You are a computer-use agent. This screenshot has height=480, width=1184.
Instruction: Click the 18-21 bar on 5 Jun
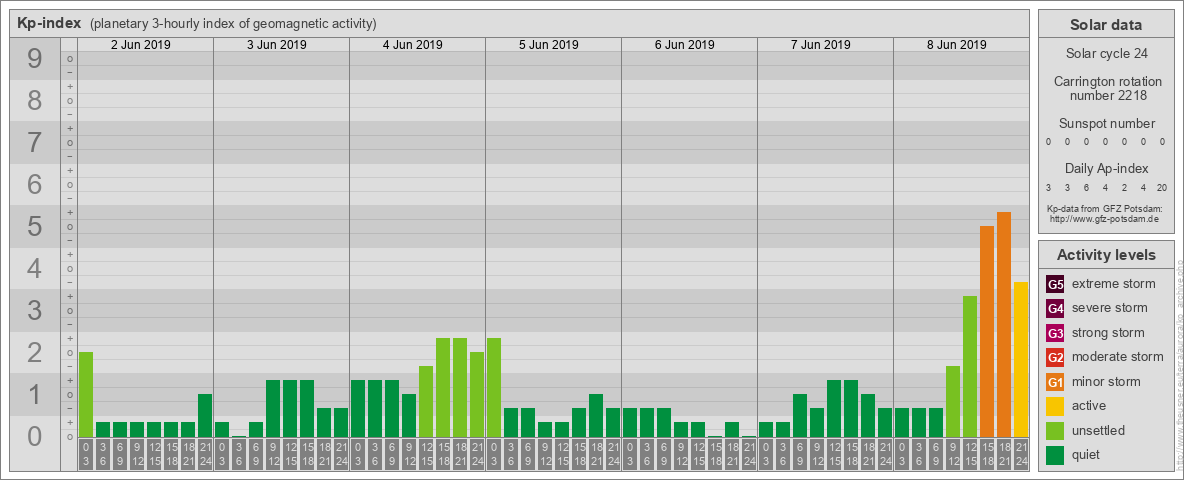(596, 415)
